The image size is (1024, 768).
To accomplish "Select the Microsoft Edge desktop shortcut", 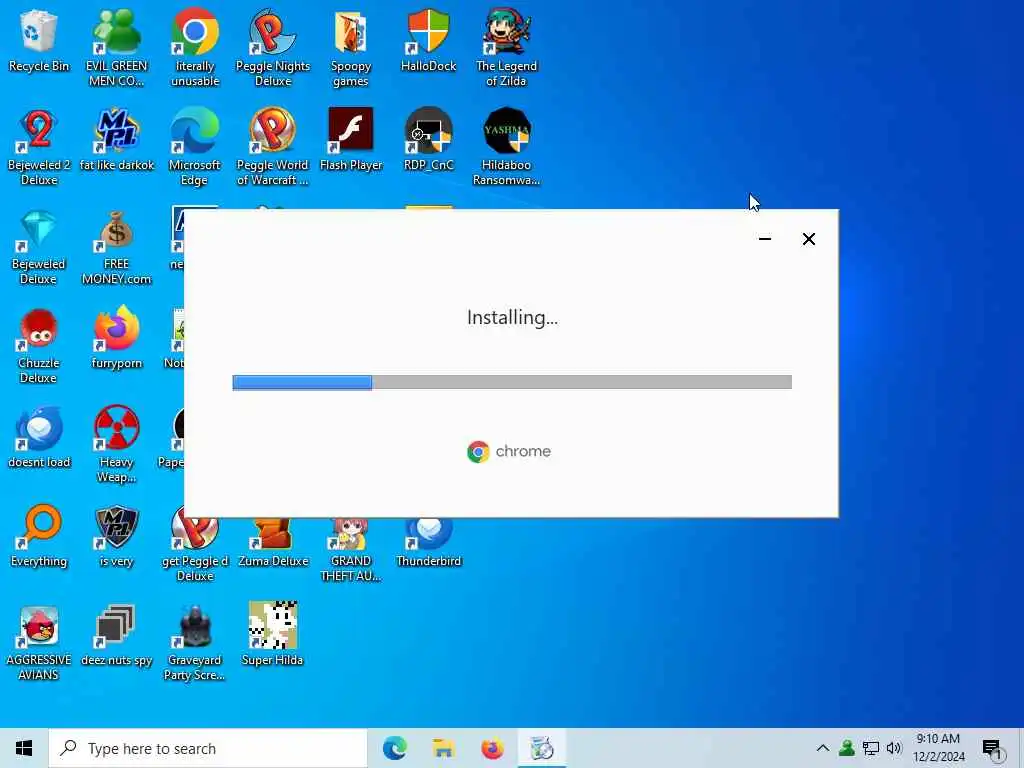I will 195,147.
